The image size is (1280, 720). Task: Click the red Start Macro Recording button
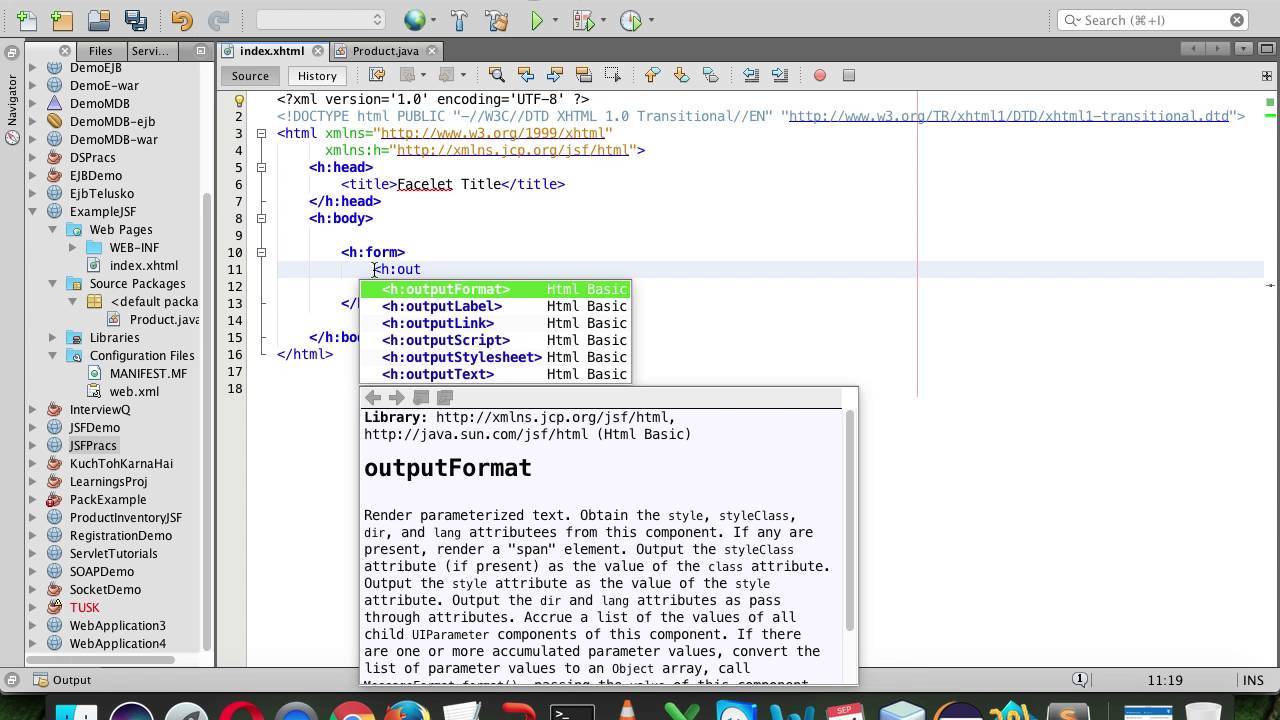[820, 75]
